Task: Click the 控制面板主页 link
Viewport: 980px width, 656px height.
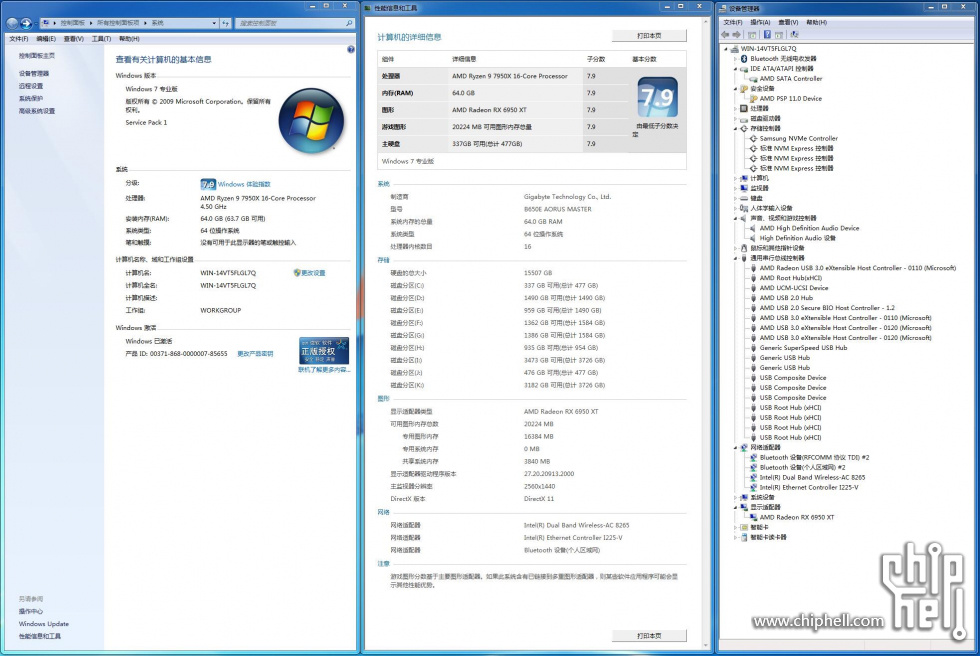Action: pos(37,56)
